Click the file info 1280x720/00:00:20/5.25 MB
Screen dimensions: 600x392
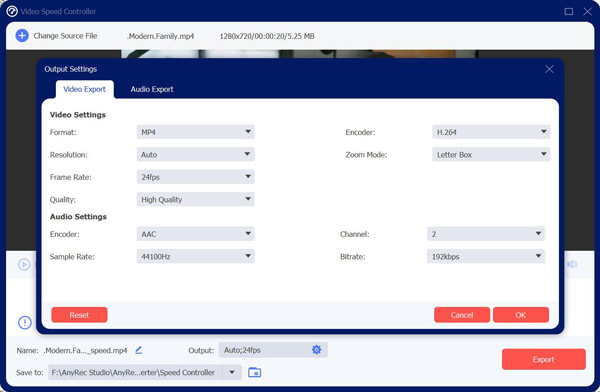coord(267,36)
